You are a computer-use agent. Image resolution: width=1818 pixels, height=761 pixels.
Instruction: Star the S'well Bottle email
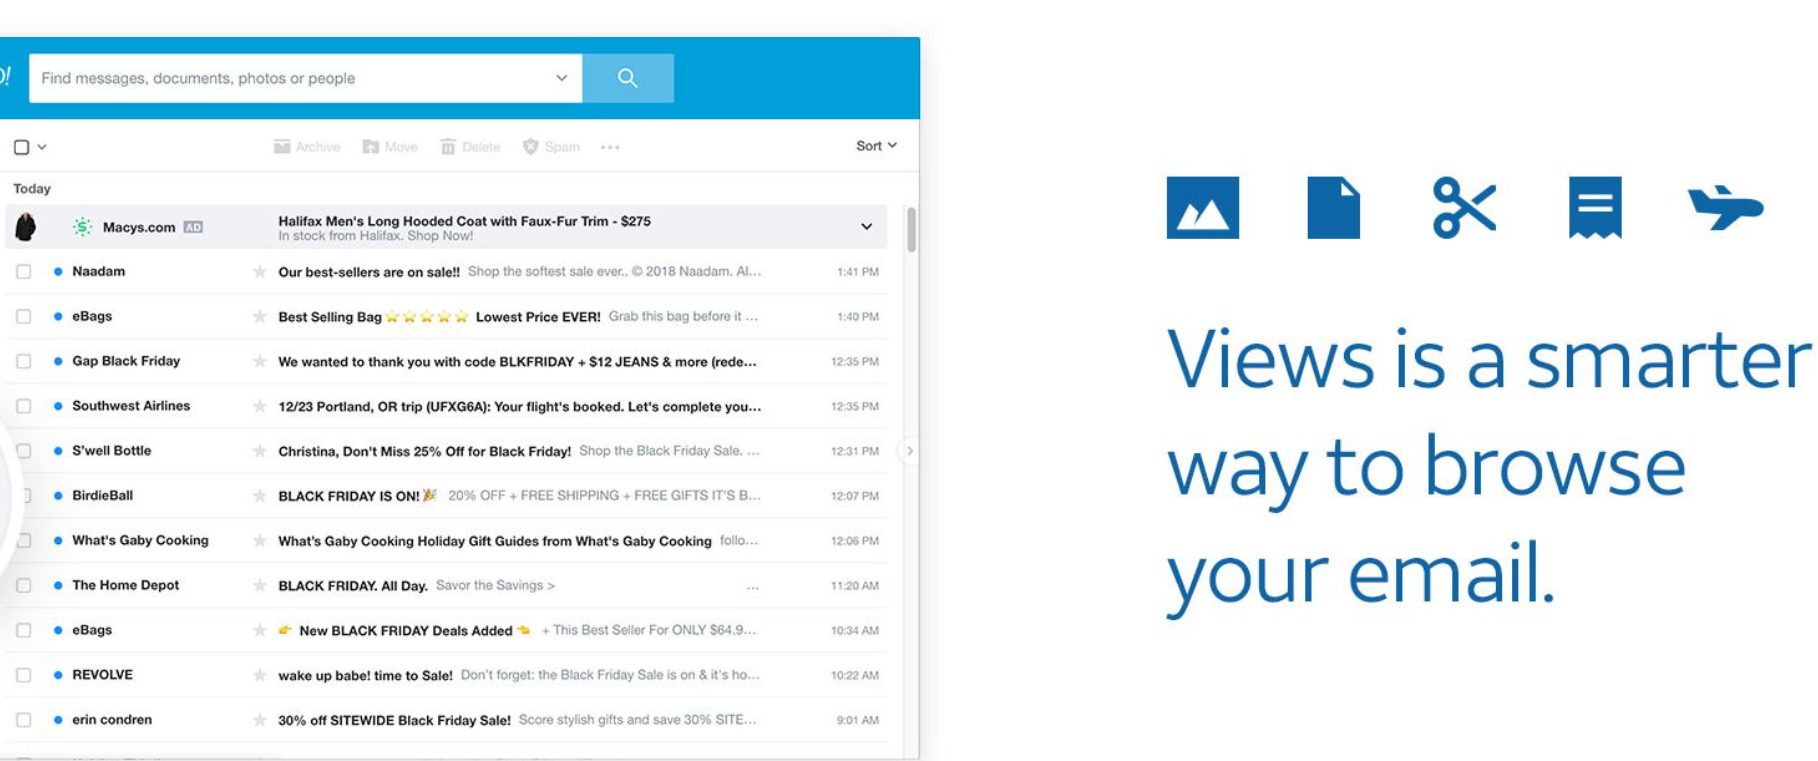(x=259, y=451)
